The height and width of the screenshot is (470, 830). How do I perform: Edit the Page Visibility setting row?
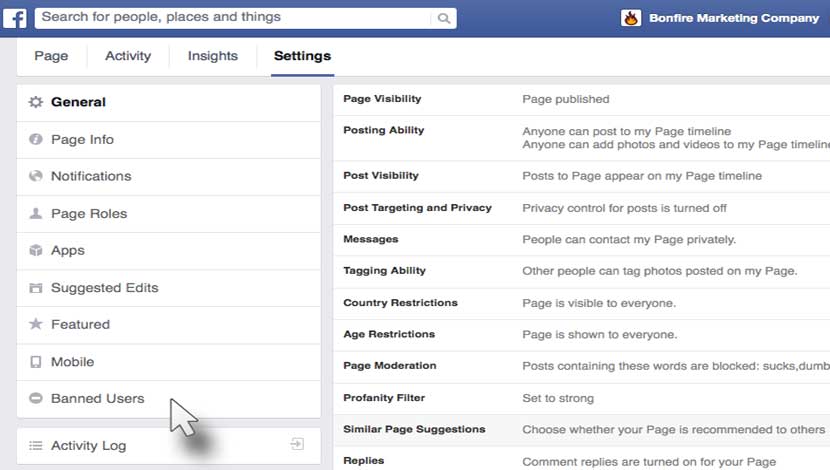pos(580,99)
